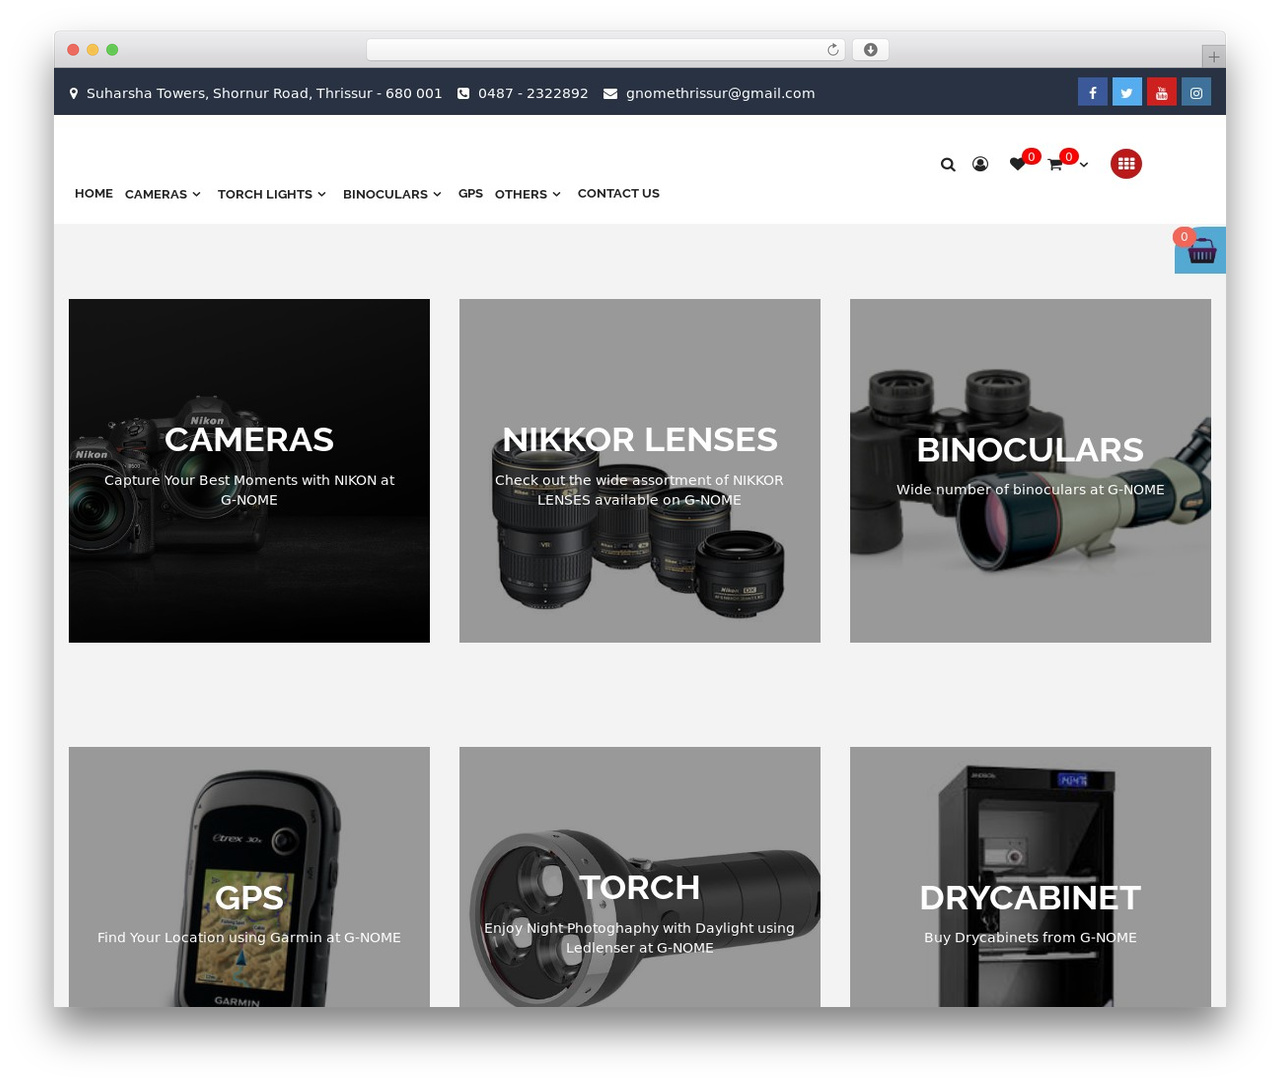Open the Torch category card
This screenshot has width=1280, height=1084.
640,877
